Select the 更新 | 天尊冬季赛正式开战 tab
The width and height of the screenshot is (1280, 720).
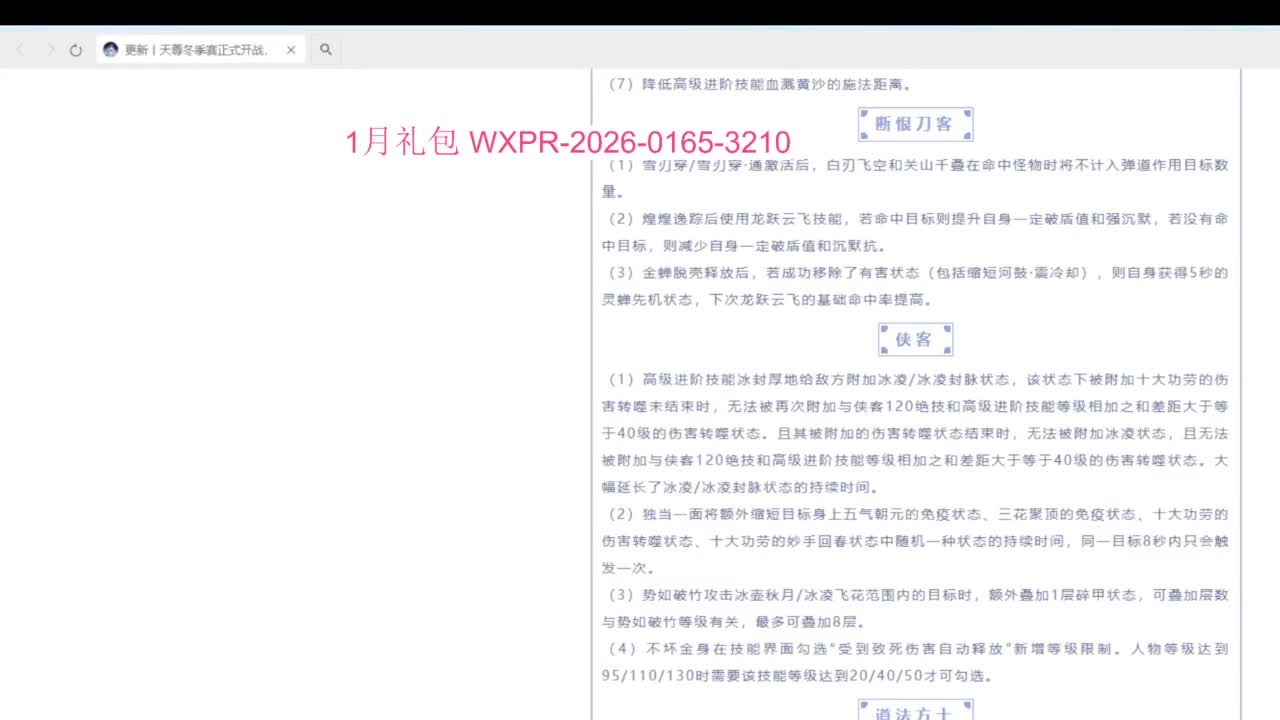click(x=201, y=50)
